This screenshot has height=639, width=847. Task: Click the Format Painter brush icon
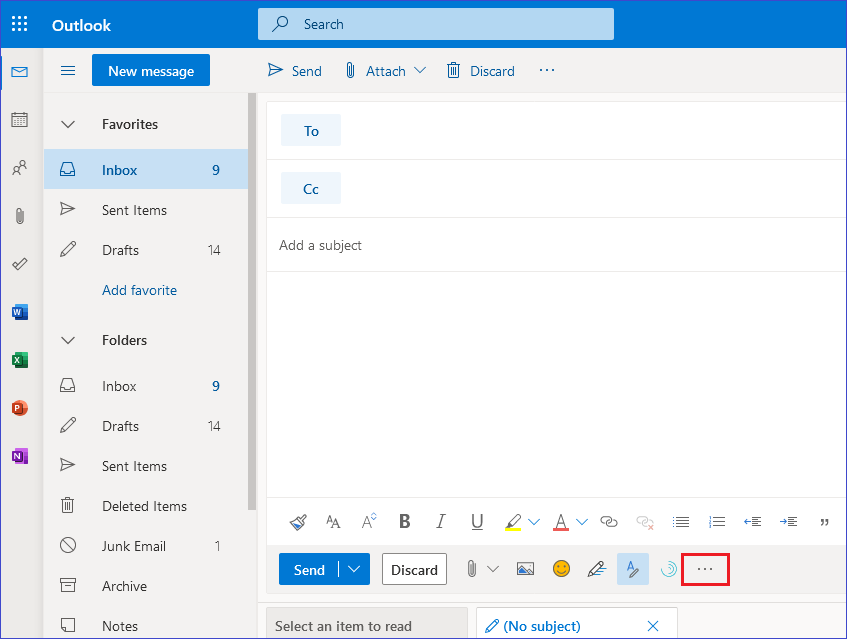[x=298, y=521]
